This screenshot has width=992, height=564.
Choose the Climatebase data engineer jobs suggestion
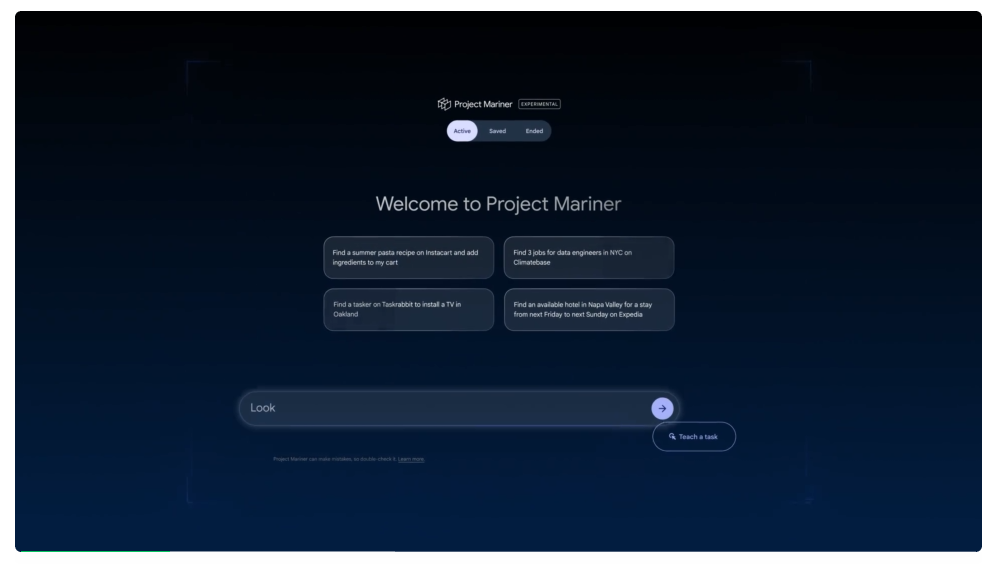[x=588, y=257]
